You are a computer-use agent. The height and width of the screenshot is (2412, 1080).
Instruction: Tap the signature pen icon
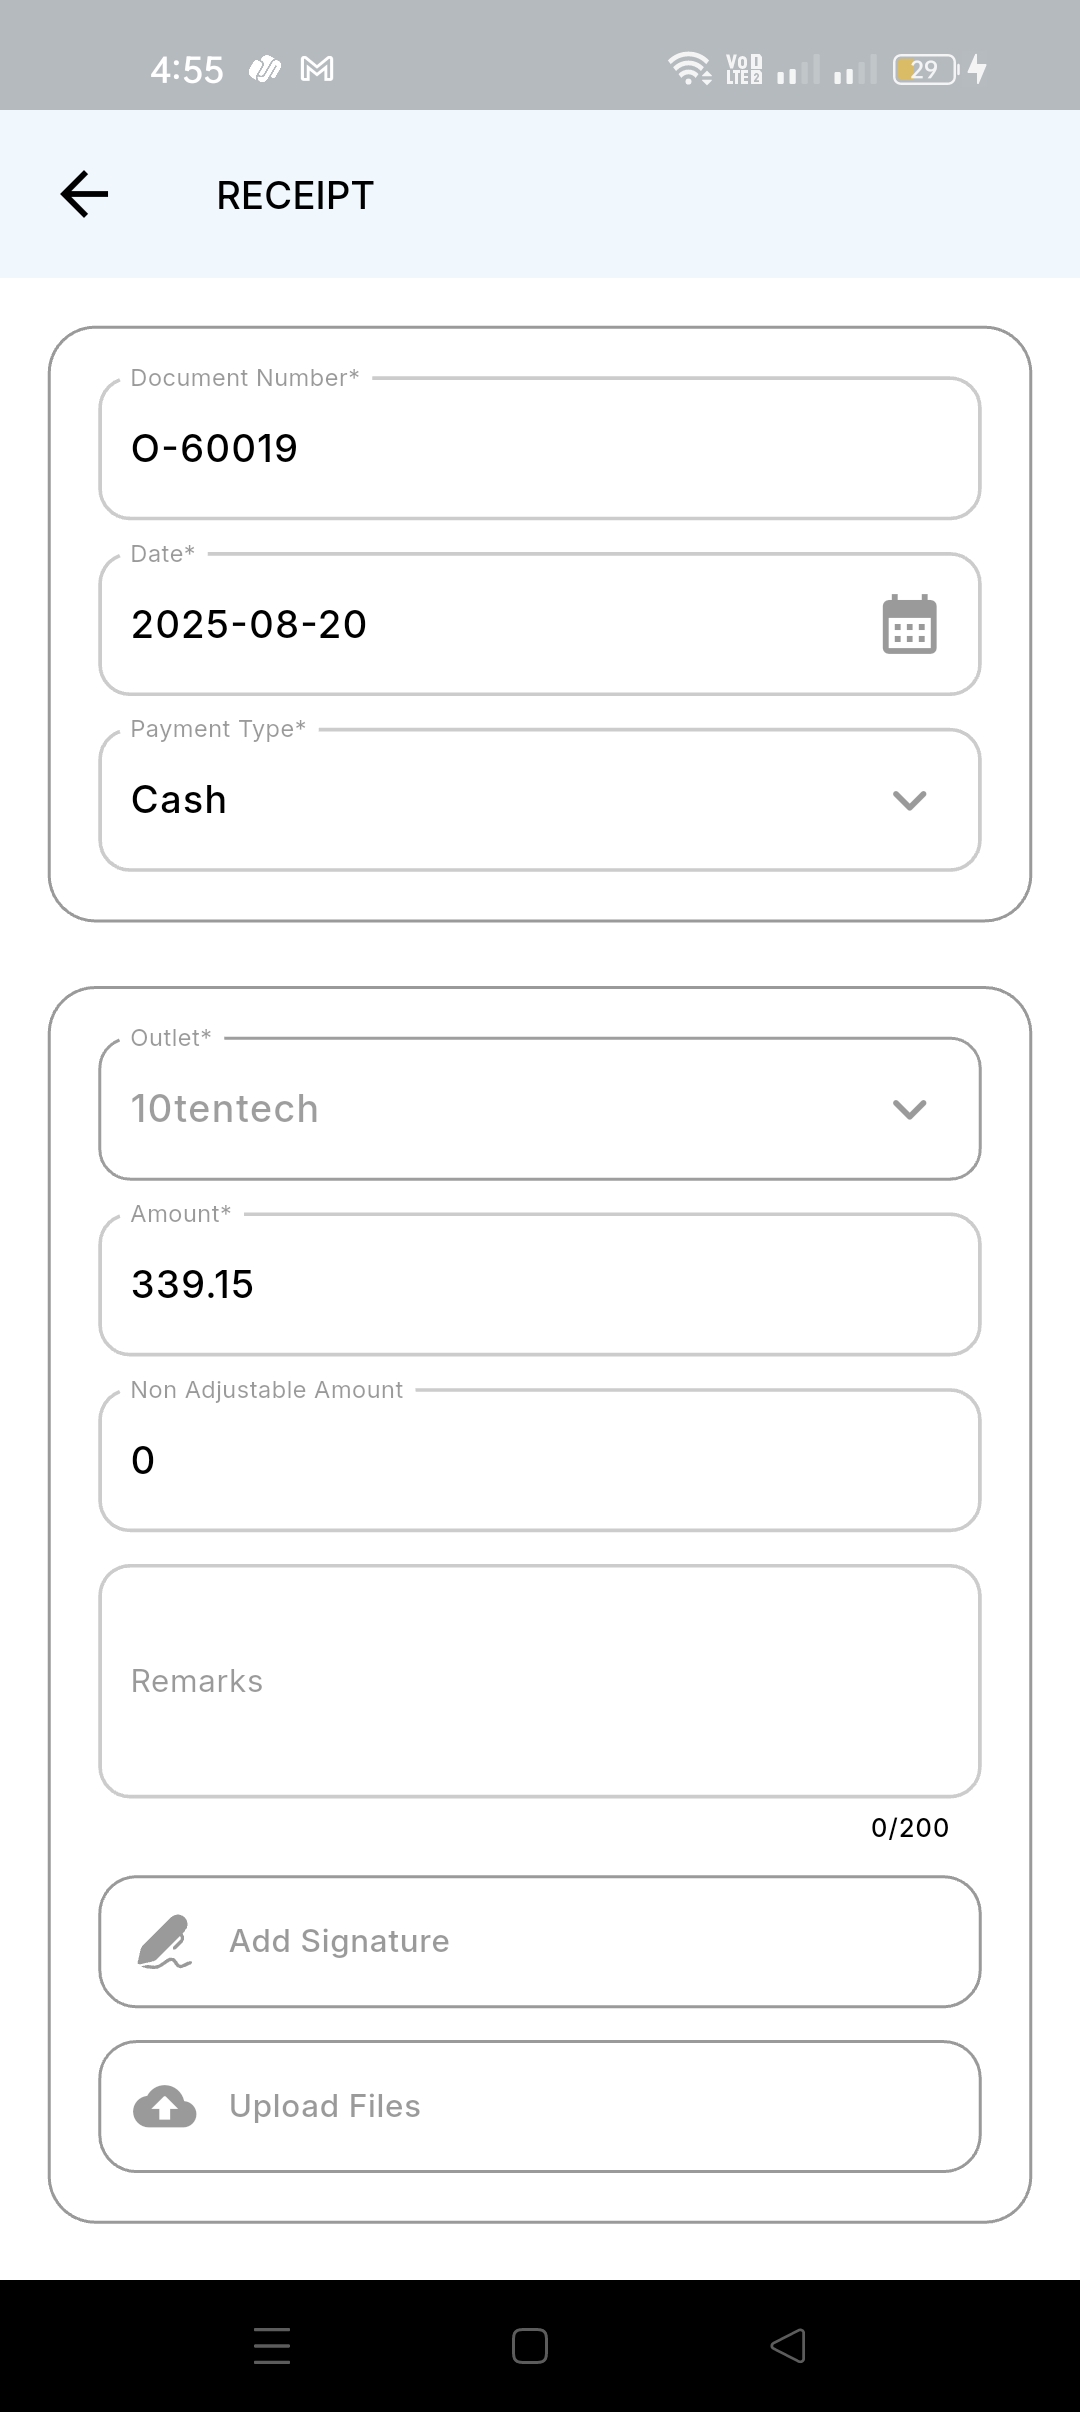(x=164, y=1942)
